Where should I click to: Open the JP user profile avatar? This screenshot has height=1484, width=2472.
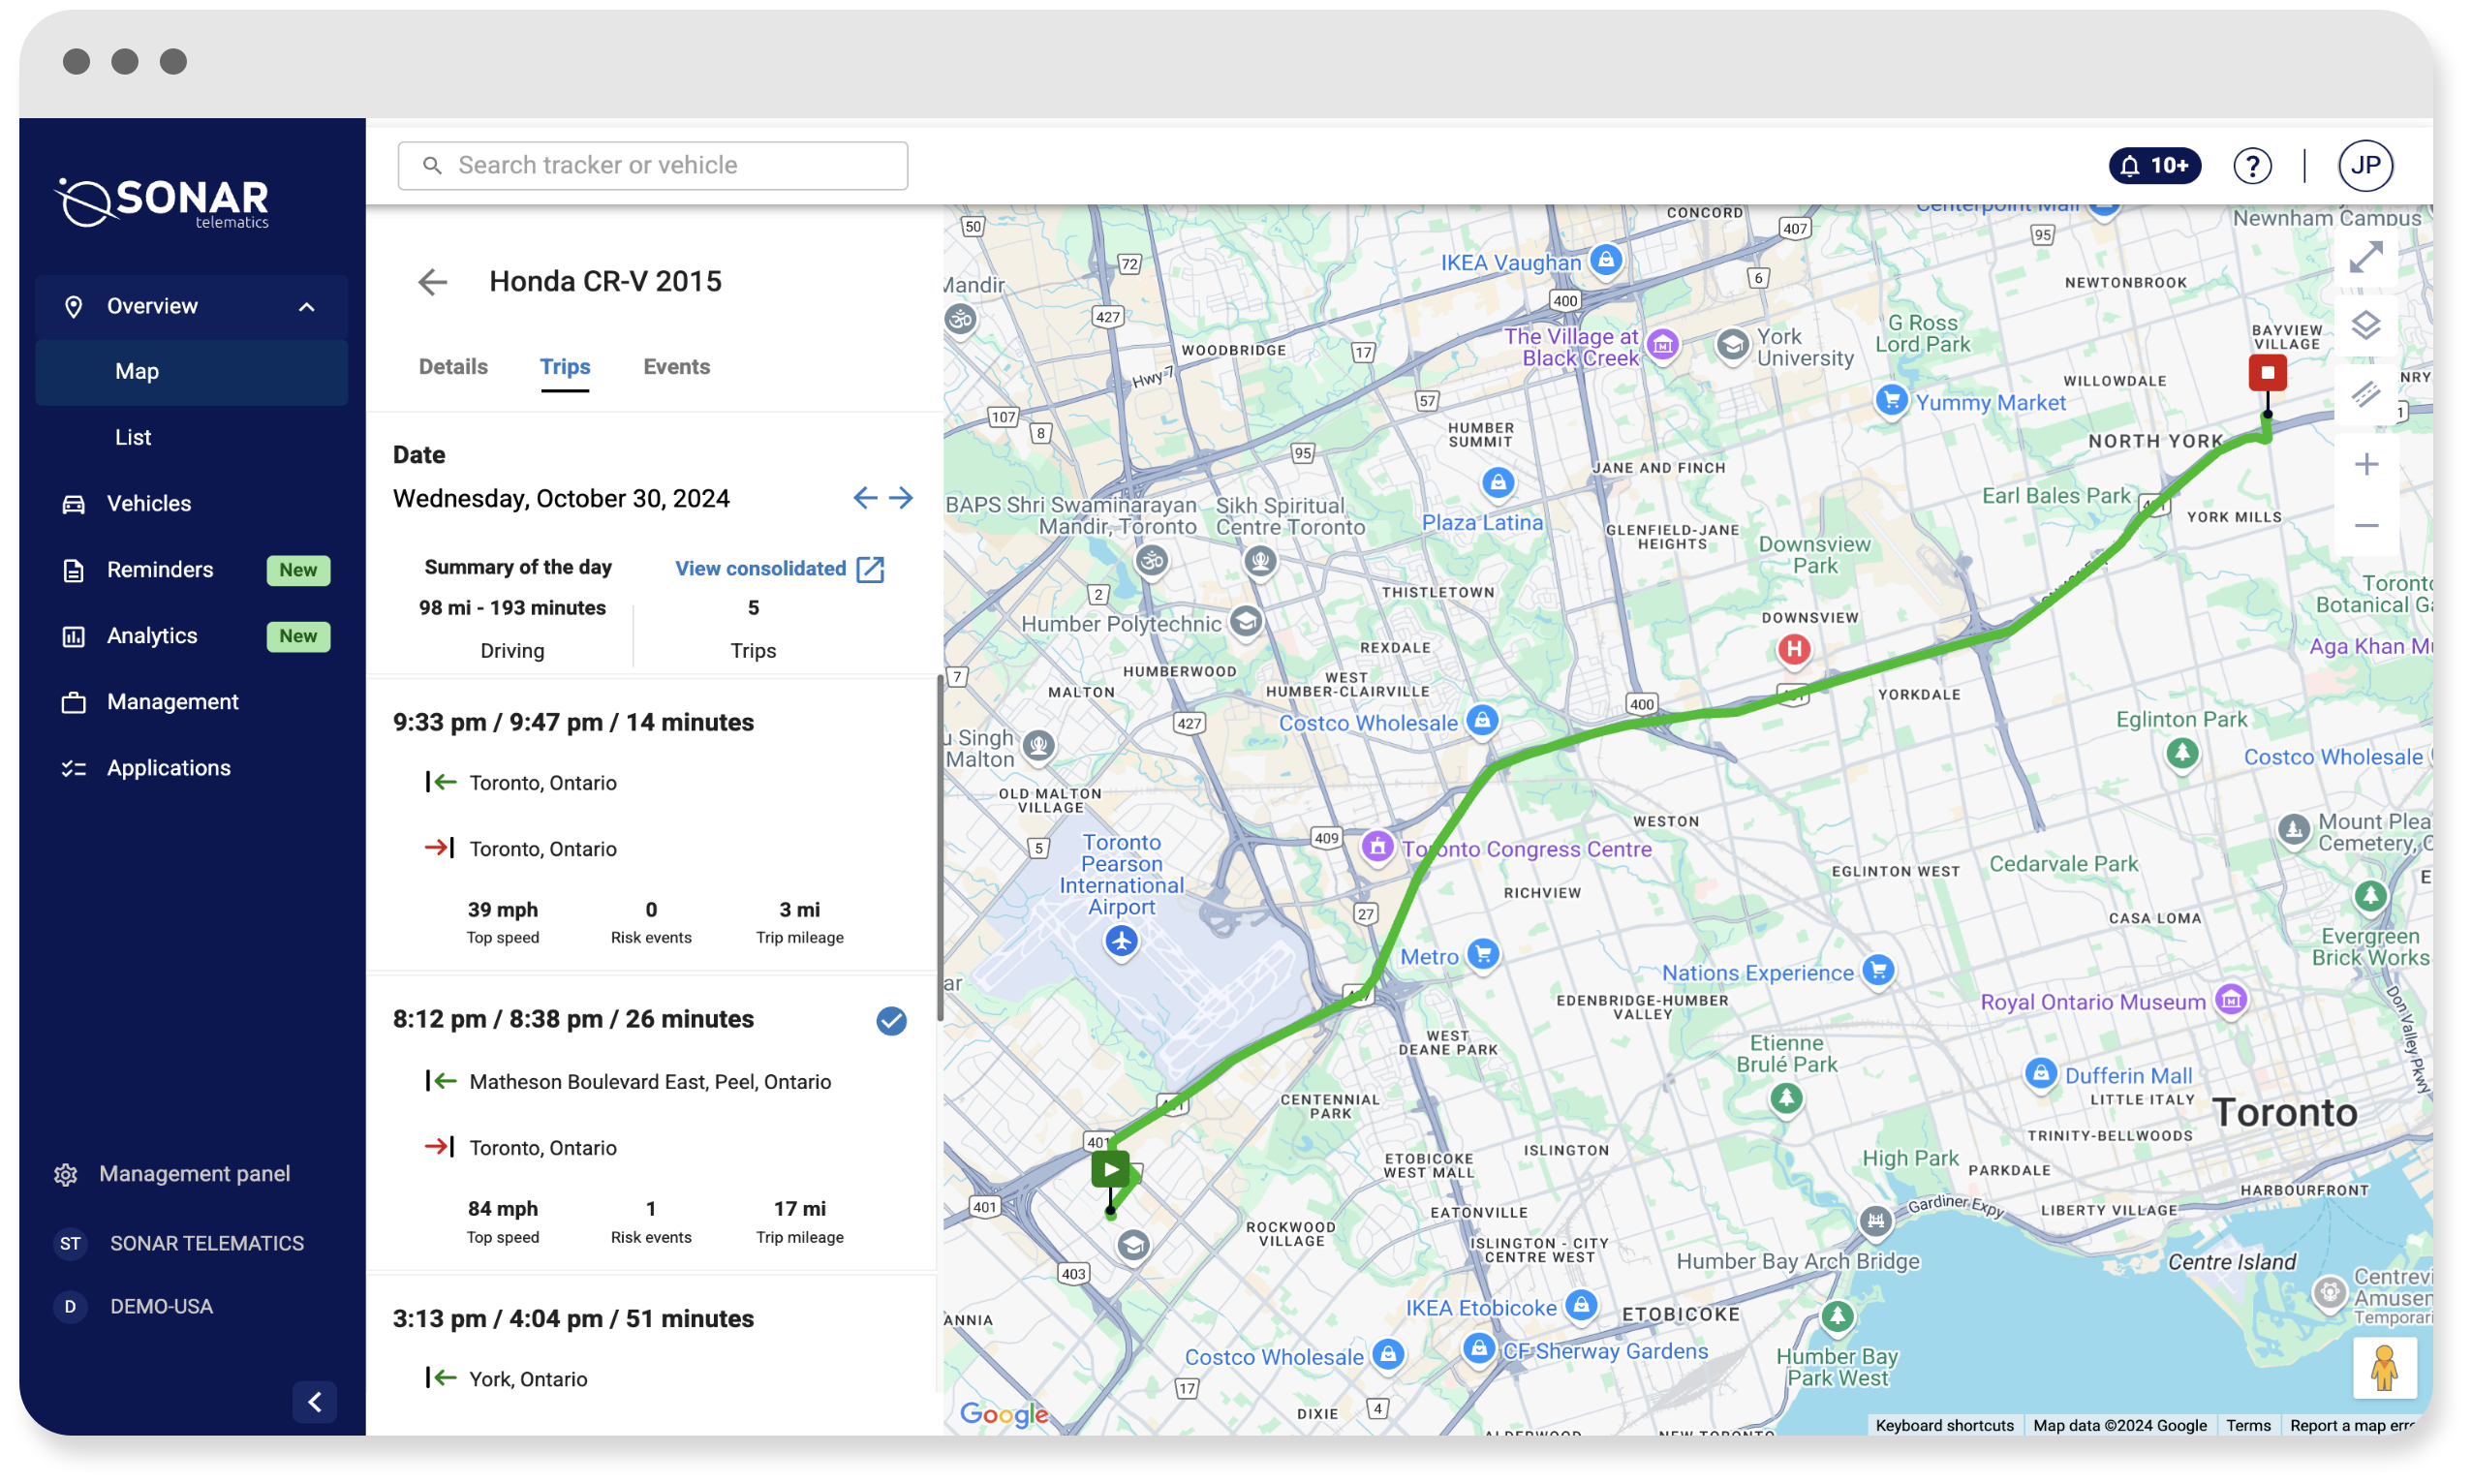tap(2364, 165)
